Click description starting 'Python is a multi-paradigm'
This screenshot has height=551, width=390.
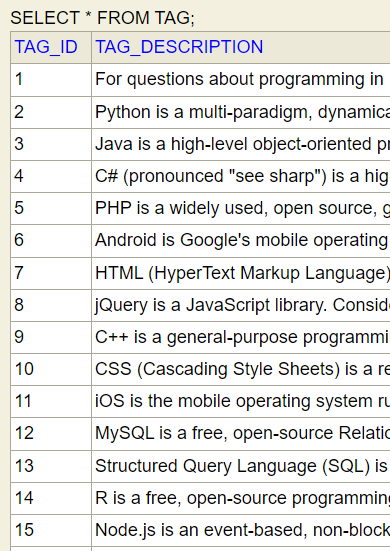click(242, 112)
